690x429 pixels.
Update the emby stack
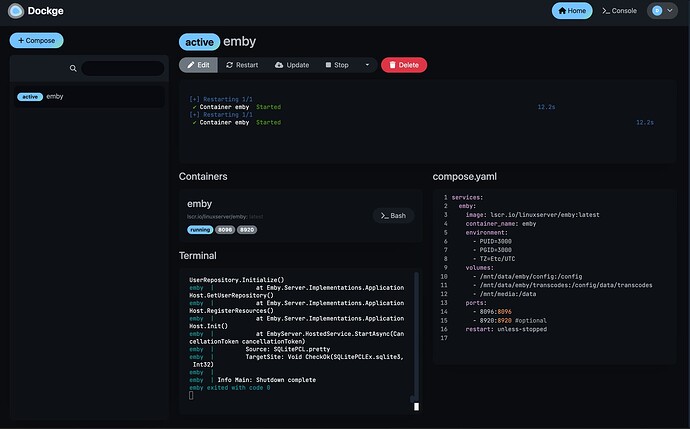[x=292, y=65]
